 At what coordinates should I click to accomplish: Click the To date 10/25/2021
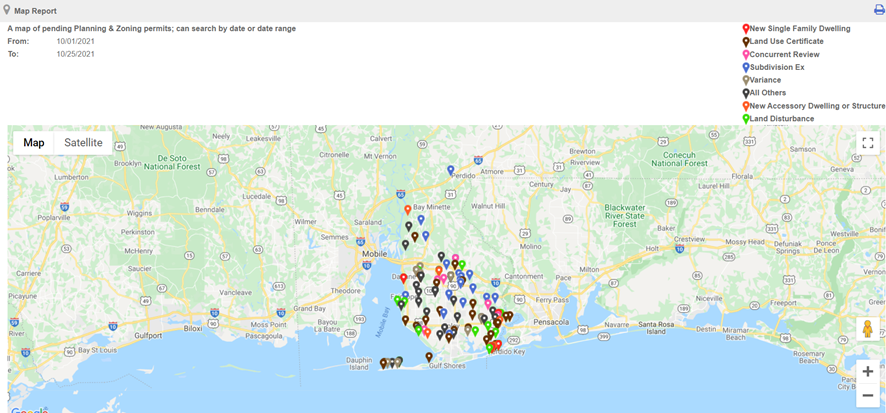point(76,54)
